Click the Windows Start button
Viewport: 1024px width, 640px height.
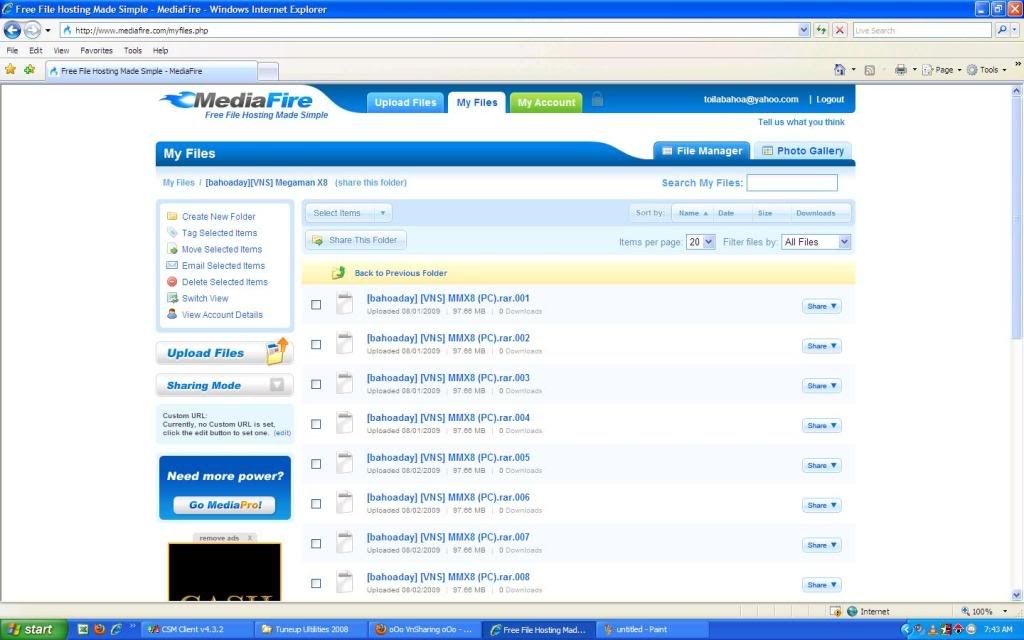click(33, 630)
